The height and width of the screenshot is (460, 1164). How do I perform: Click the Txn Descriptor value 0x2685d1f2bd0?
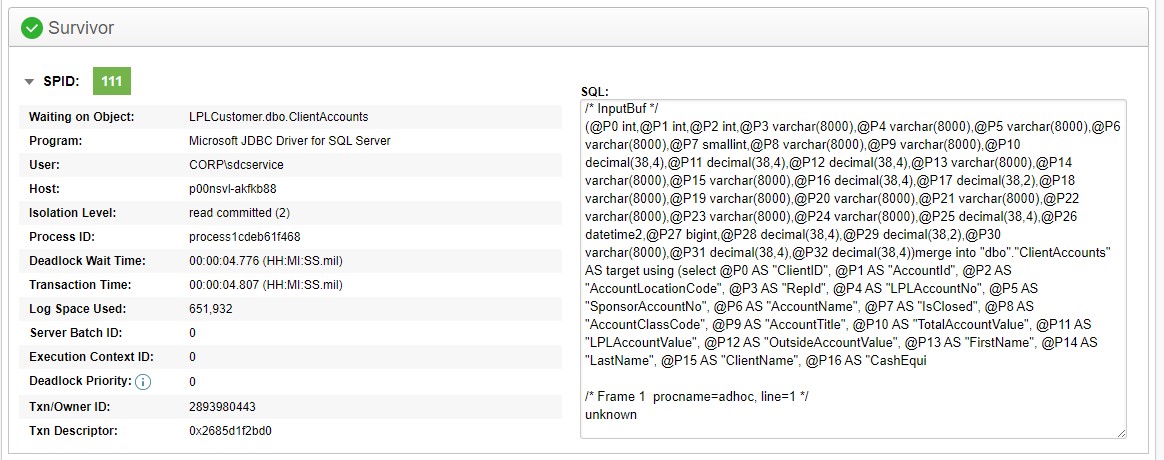tap(230, 431)
